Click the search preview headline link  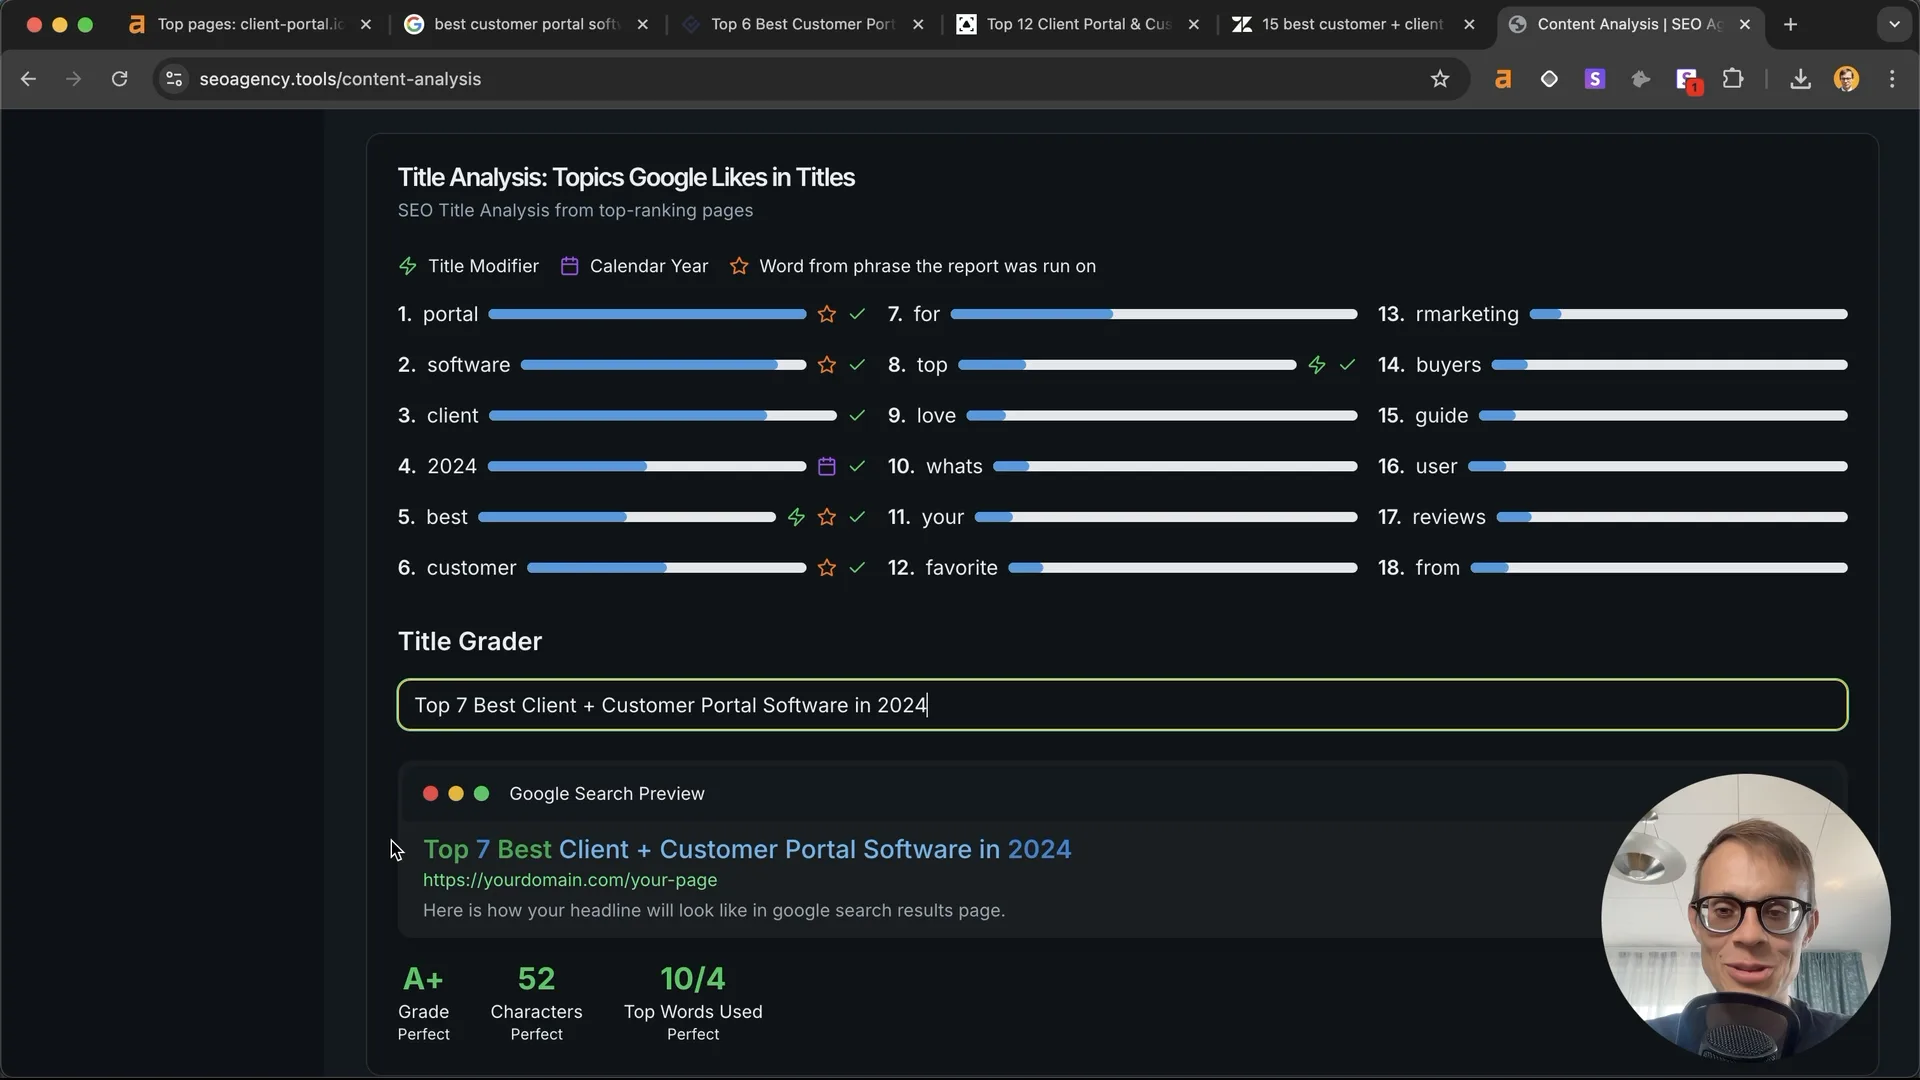pos(747,849)
